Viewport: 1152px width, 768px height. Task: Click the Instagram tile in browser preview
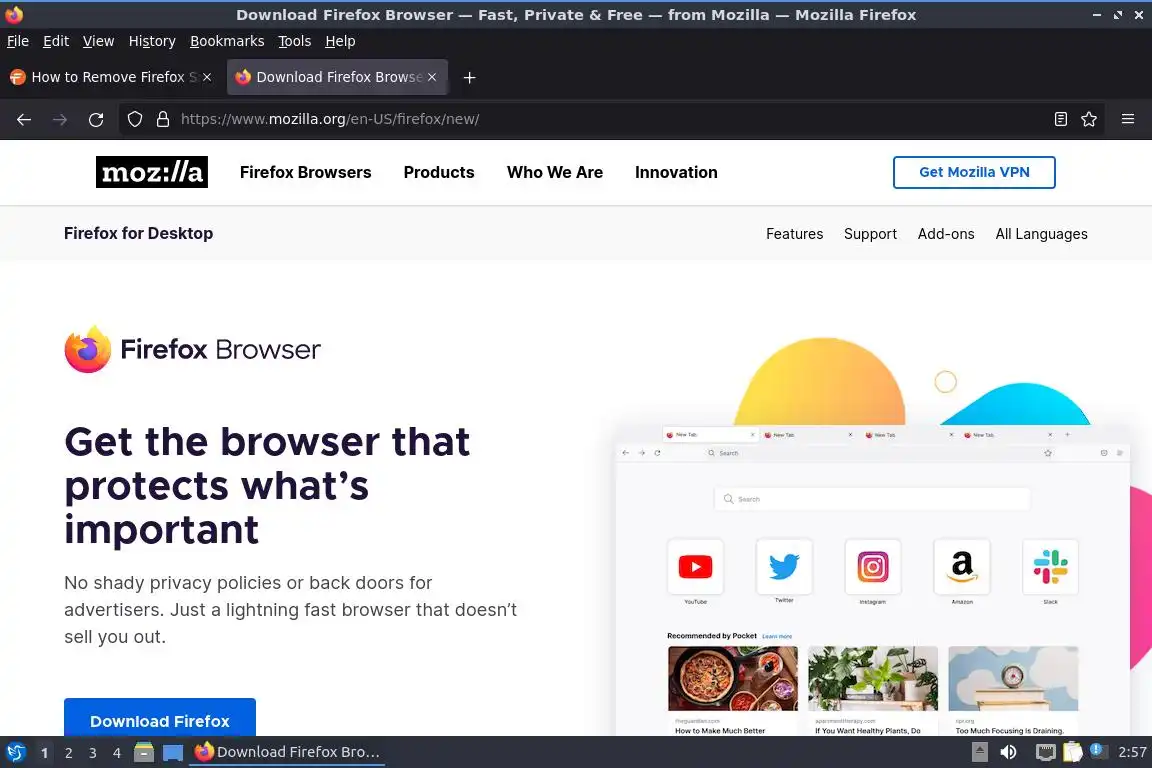point(873,567)
